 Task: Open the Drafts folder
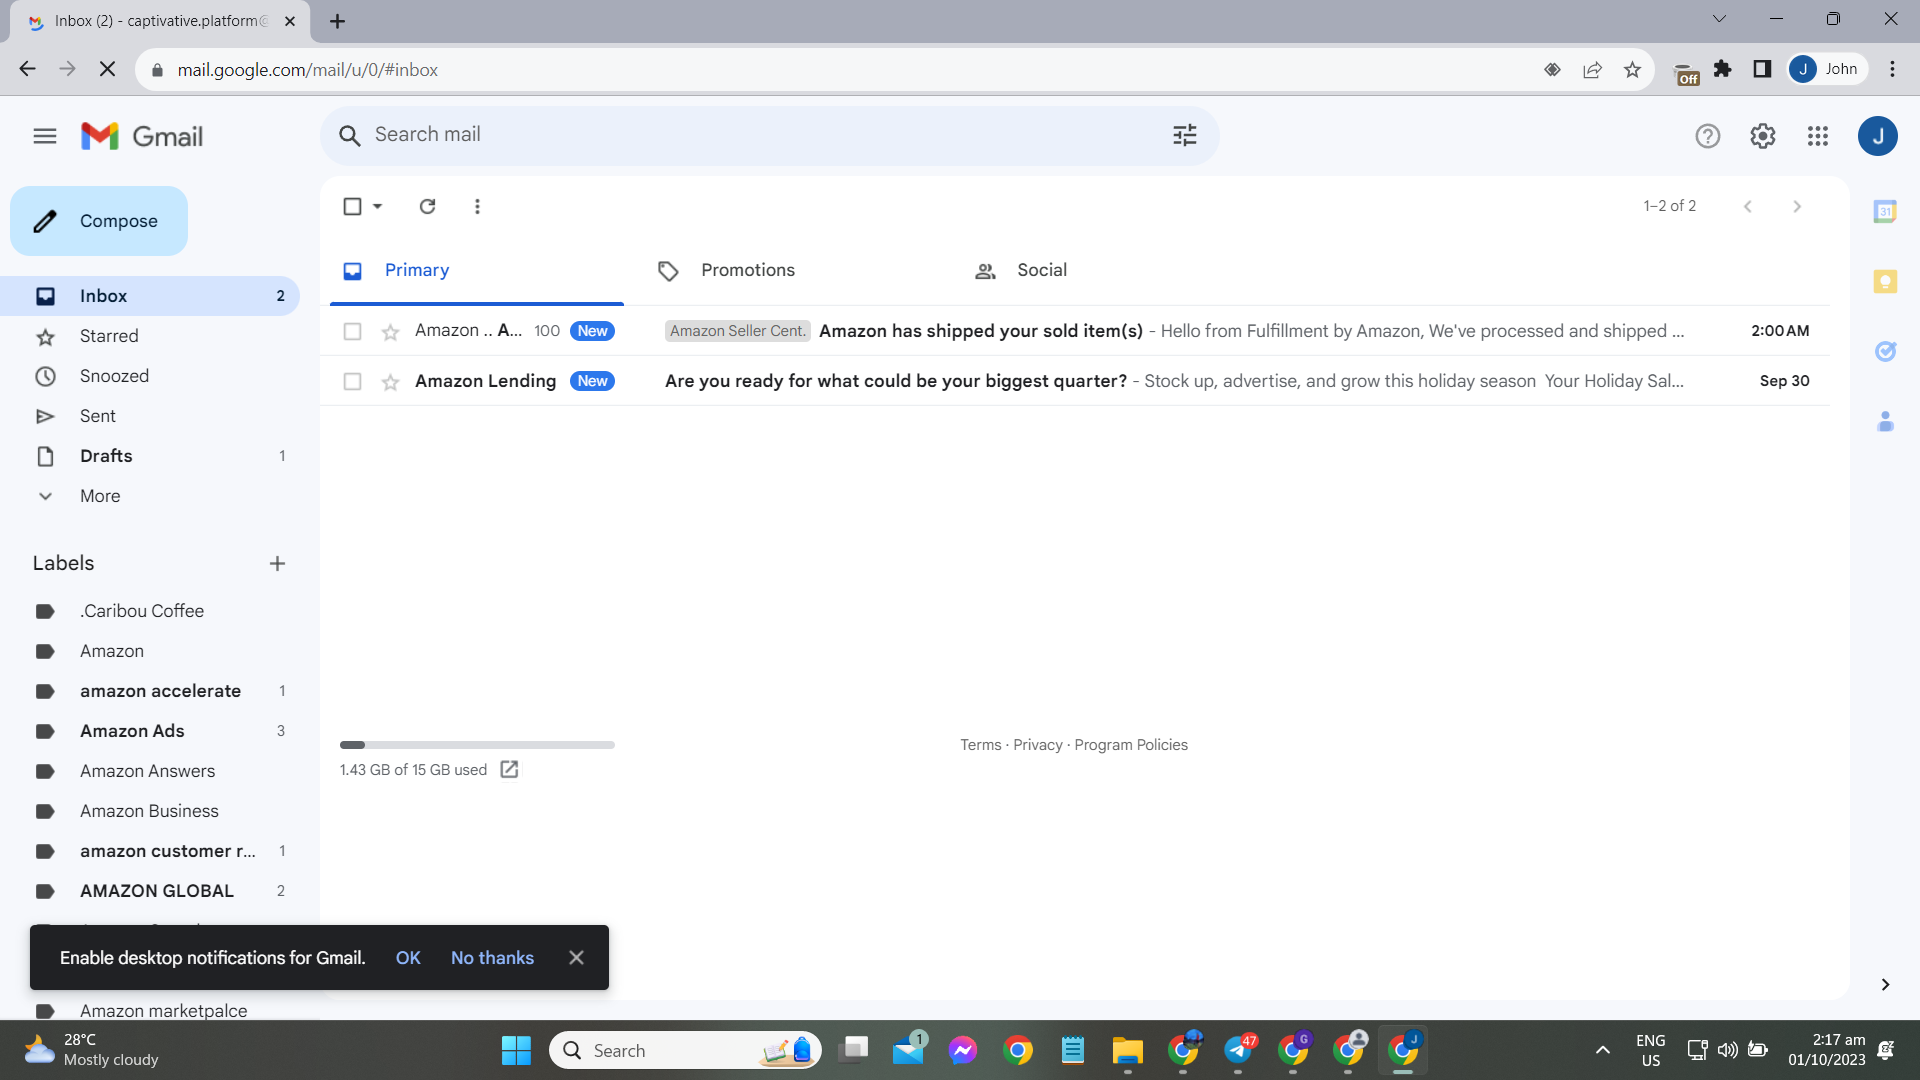[150, 456]
